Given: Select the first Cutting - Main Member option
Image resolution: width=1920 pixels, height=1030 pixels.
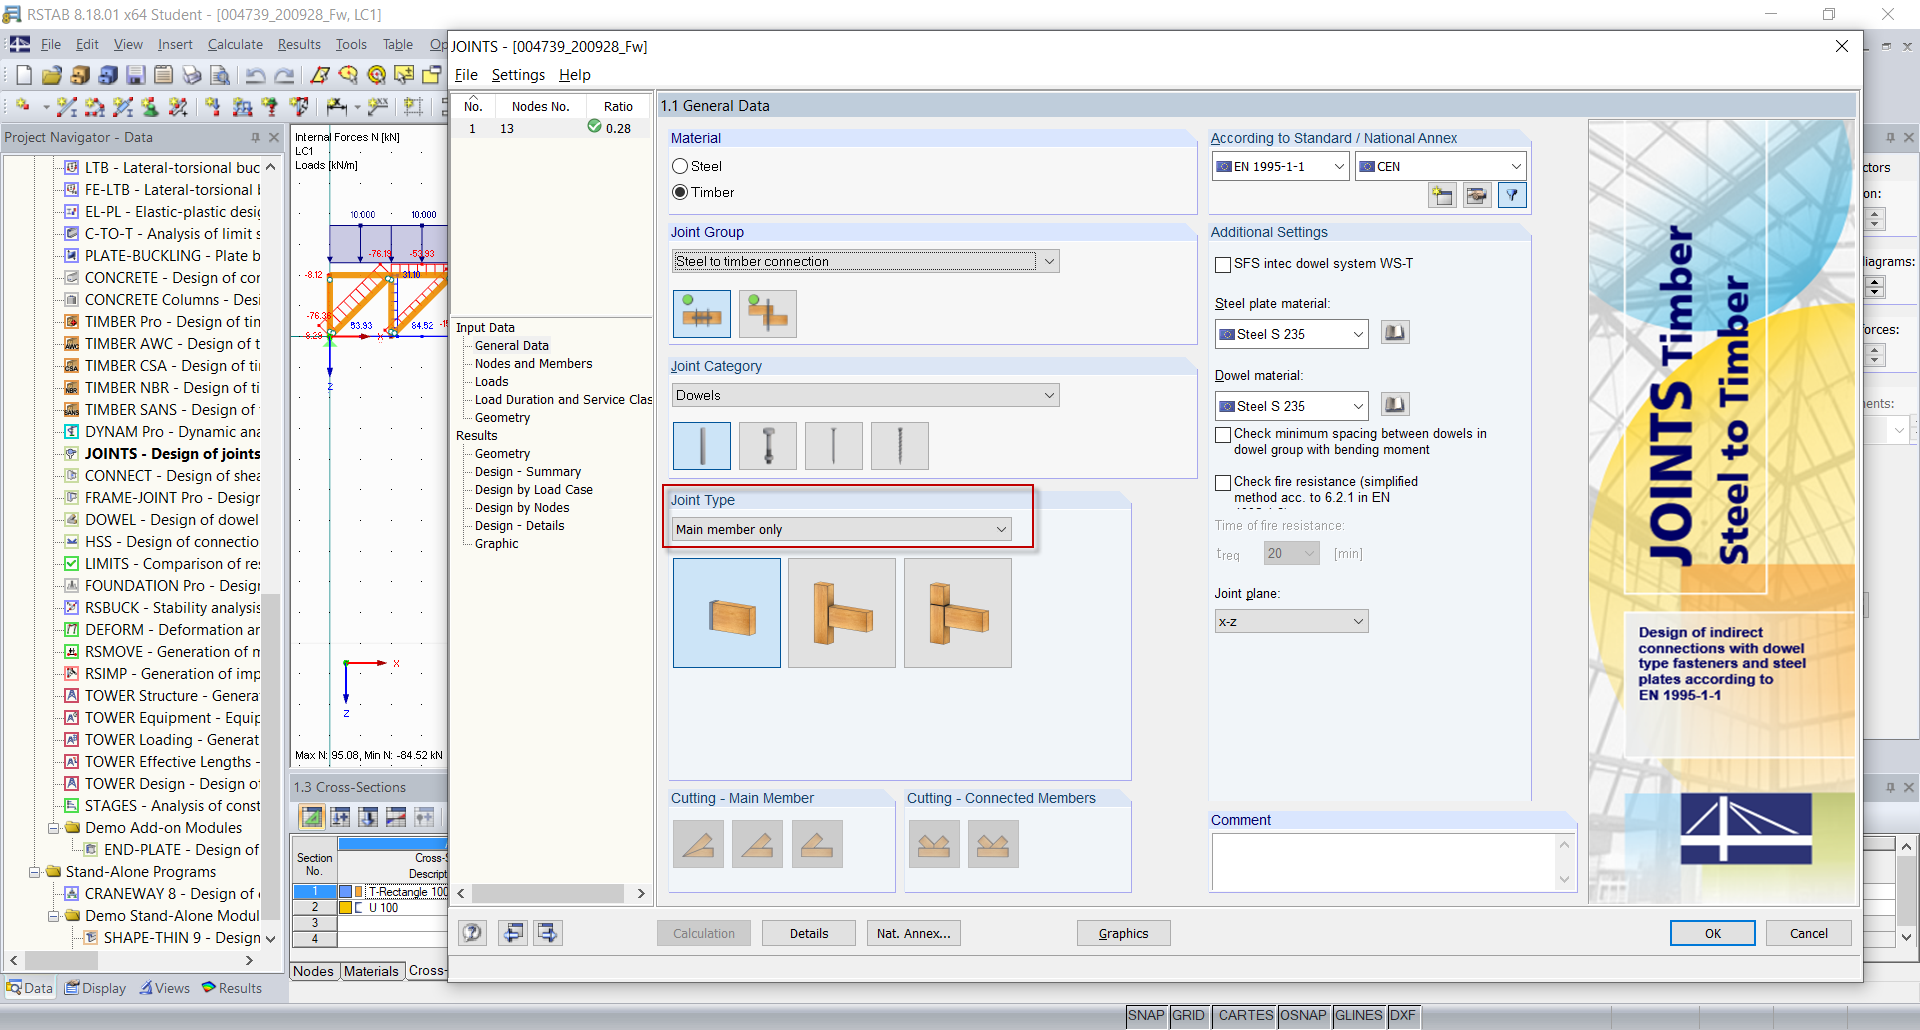Looking at the screenshot, I should click(698, 844).
